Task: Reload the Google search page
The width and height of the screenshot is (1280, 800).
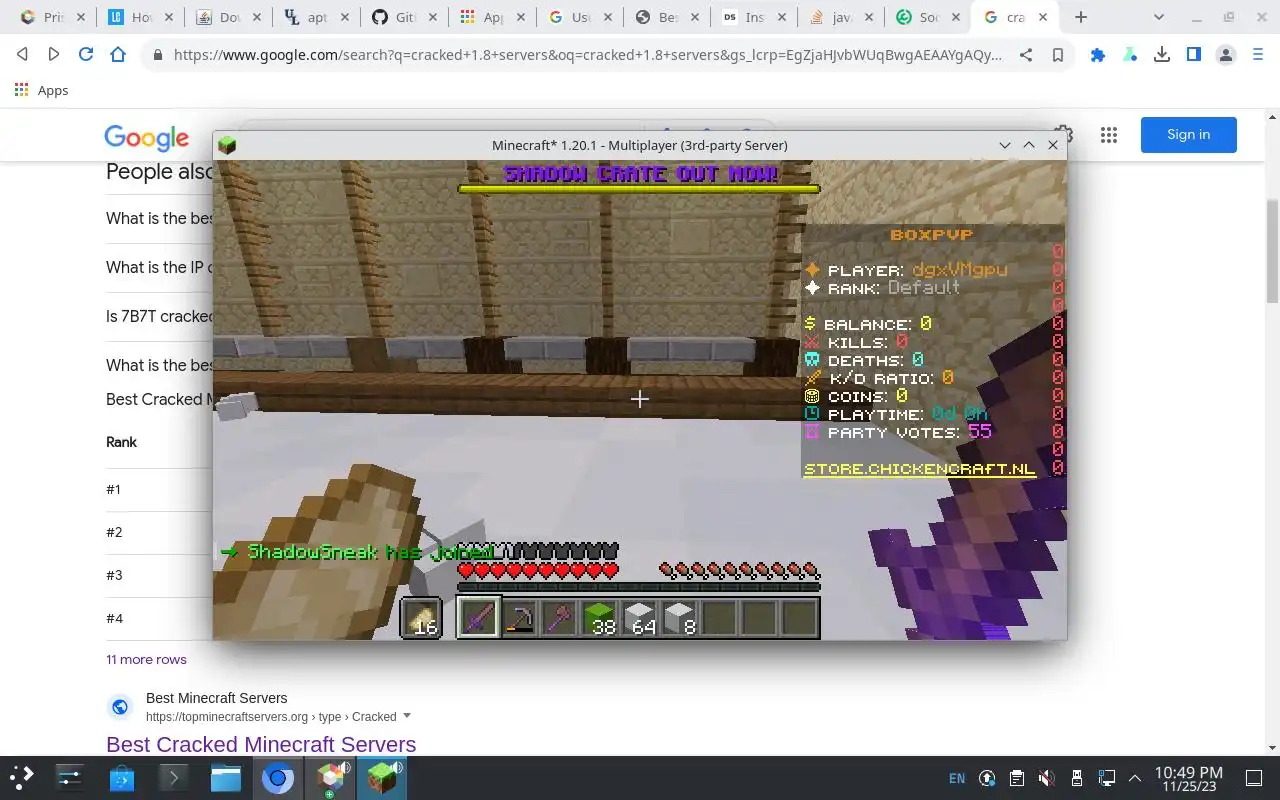Action: [x=86, y=55]
